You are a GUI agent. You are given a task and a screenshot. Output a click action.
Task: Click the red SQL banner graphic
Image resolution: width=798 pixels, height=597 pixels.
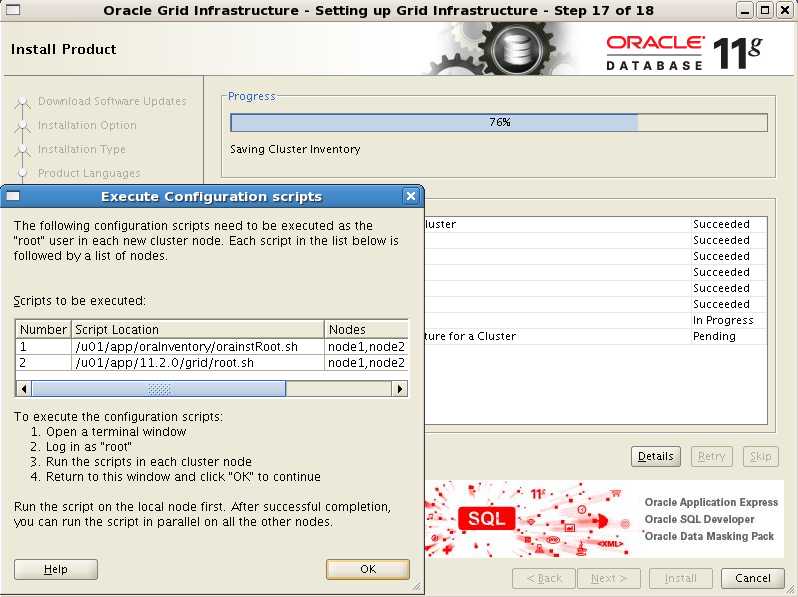click(486, 519)
